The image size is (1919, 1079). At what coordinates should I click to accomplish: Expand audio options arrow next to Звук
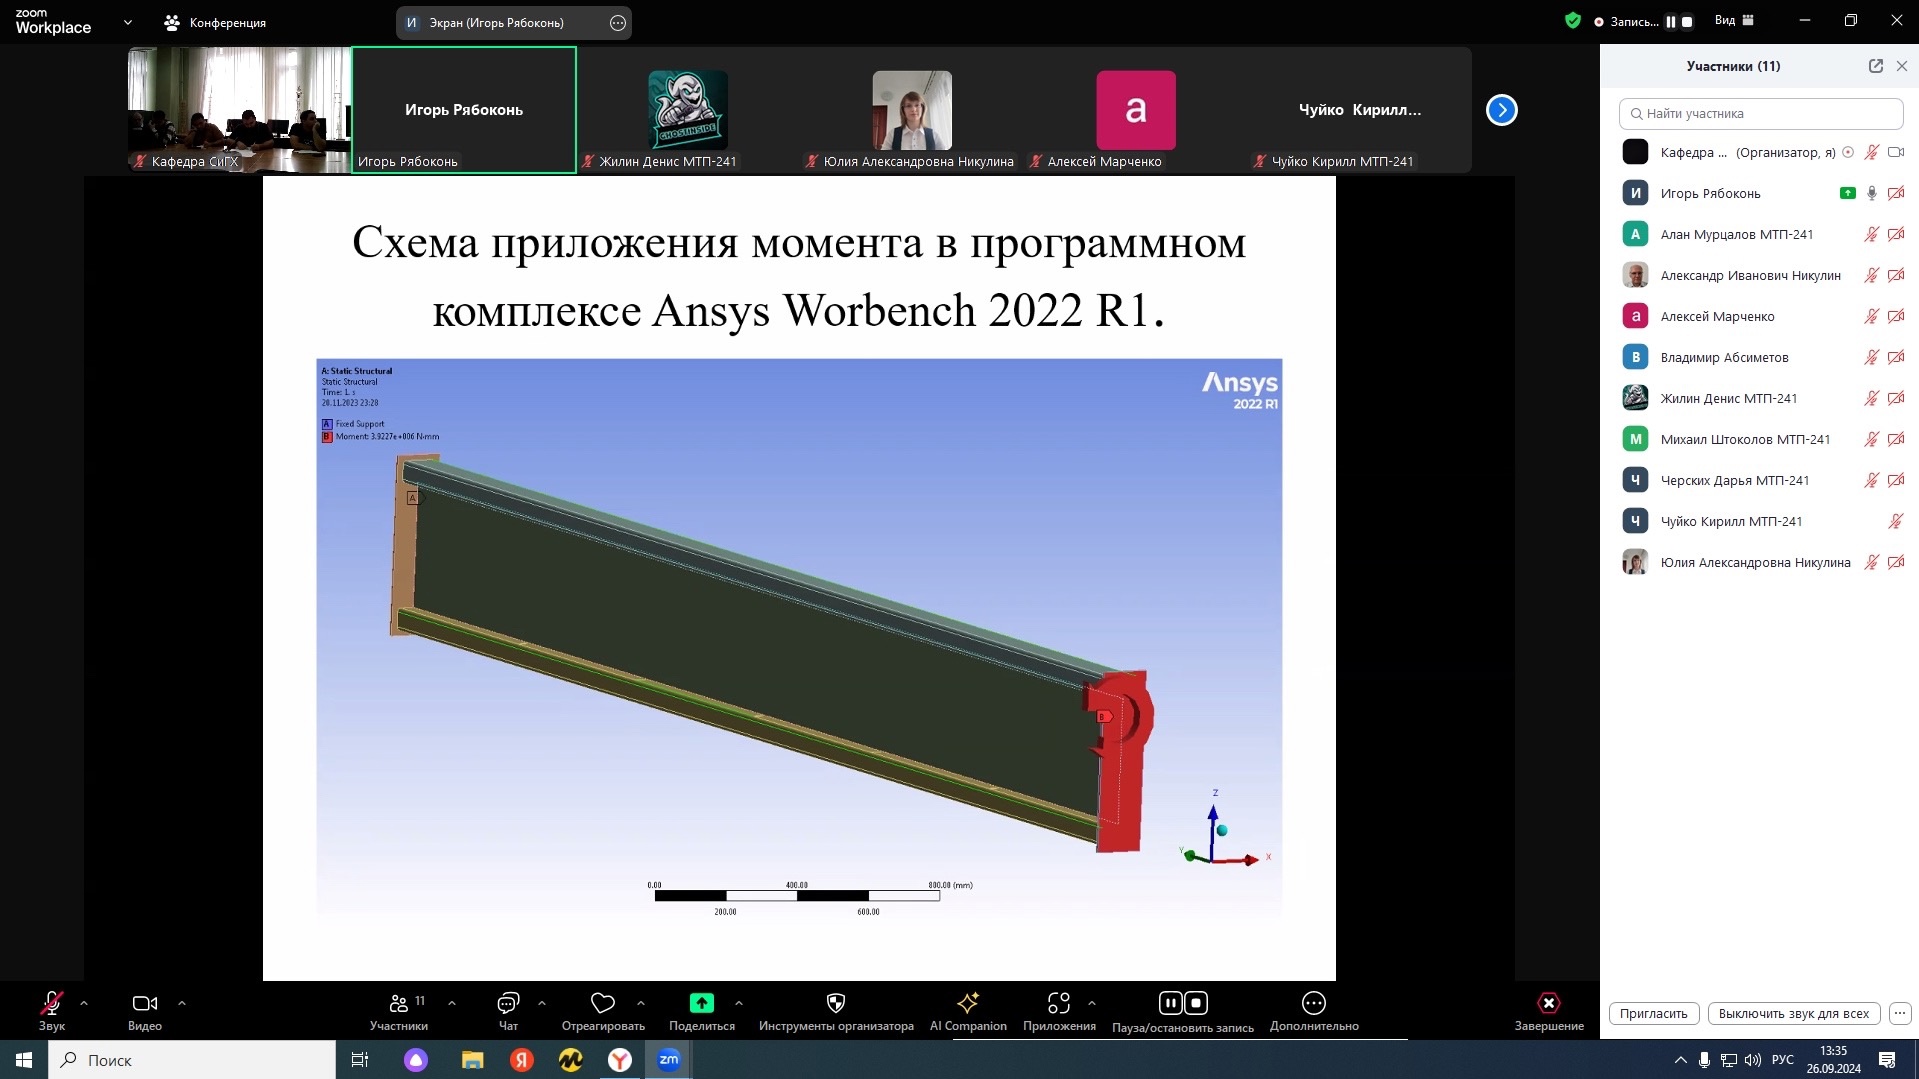tap(84, 1003)
